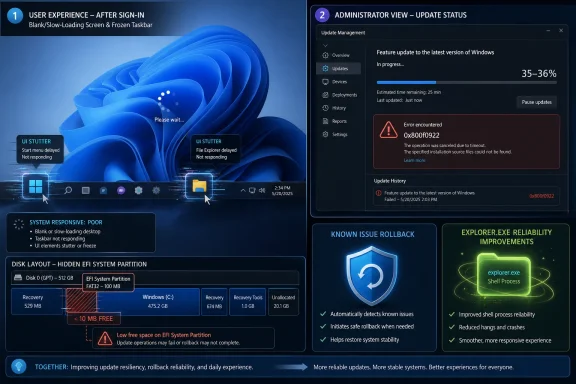
Task: Select Updates in Update Management sidebar
Action: tap(338, 68)
